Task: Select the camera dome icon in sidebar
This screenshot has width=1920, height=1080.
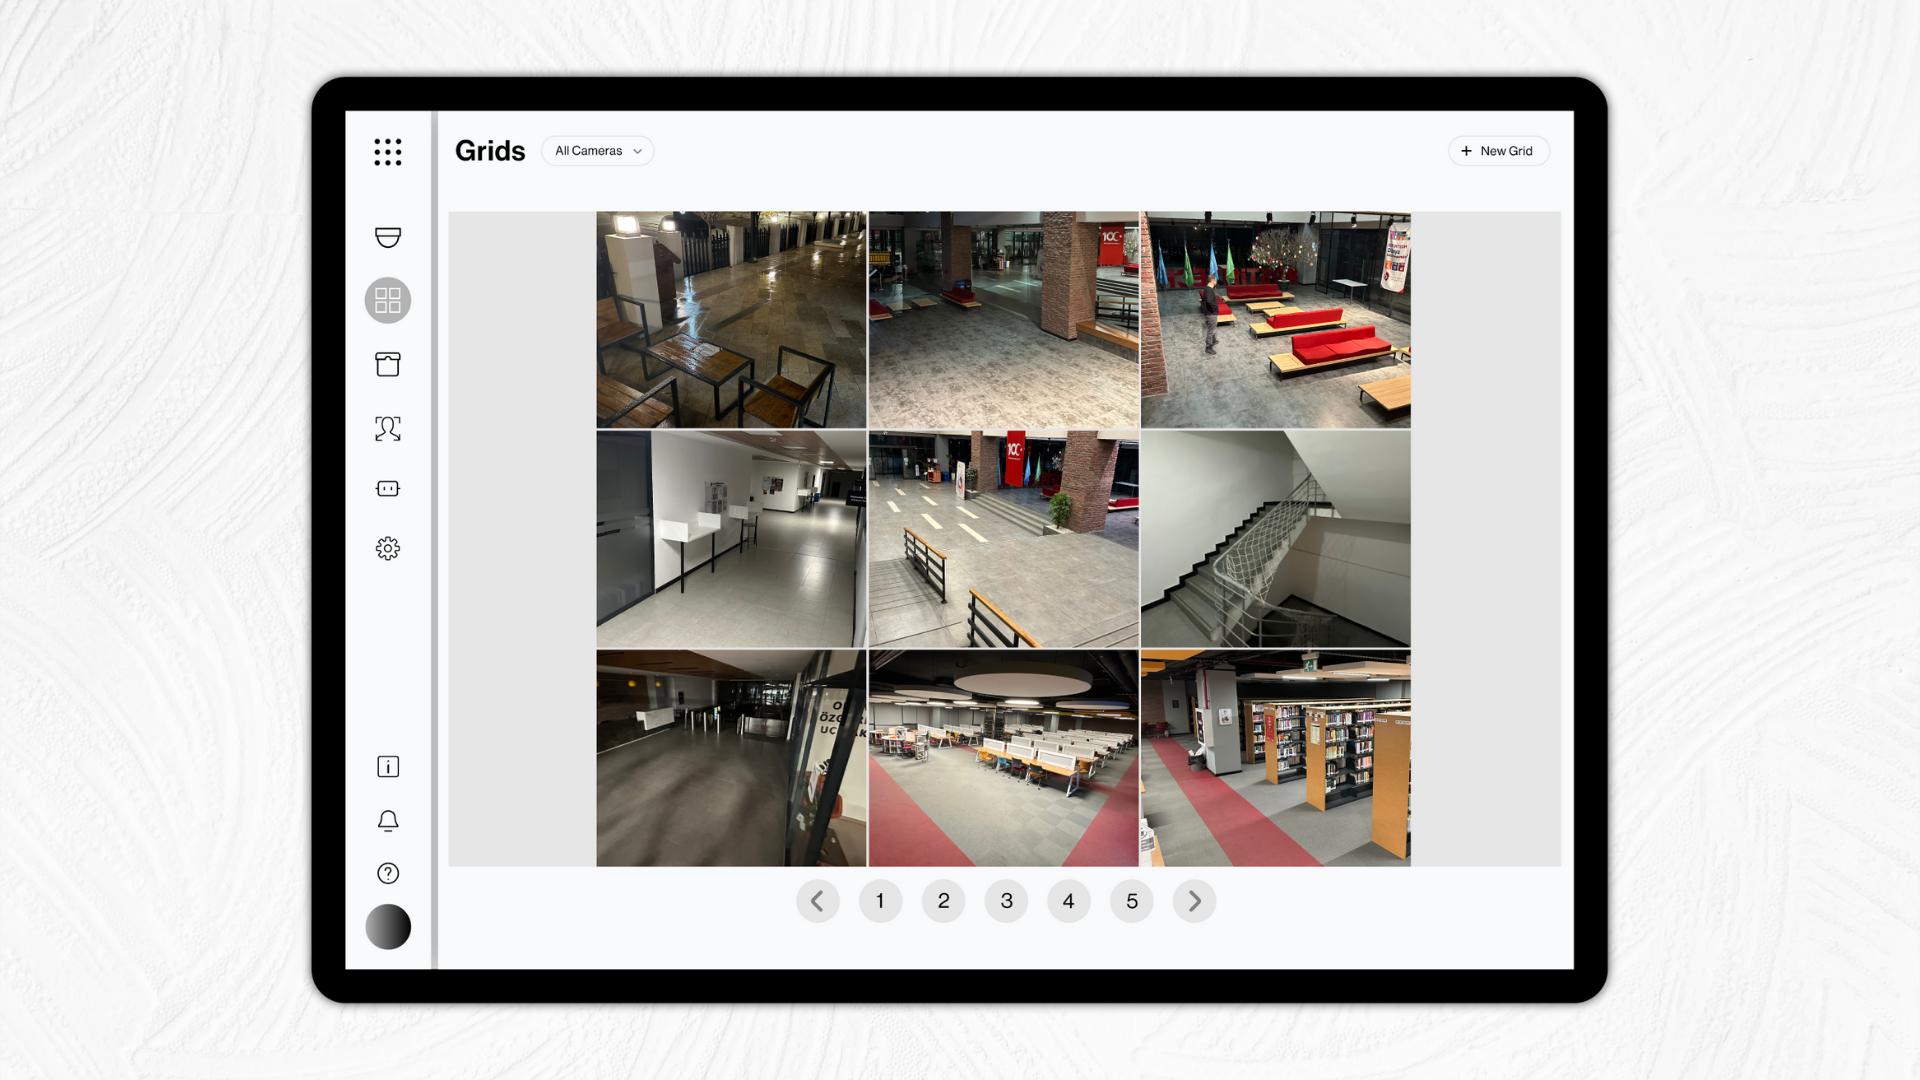Action: click(x=388, y=237)
